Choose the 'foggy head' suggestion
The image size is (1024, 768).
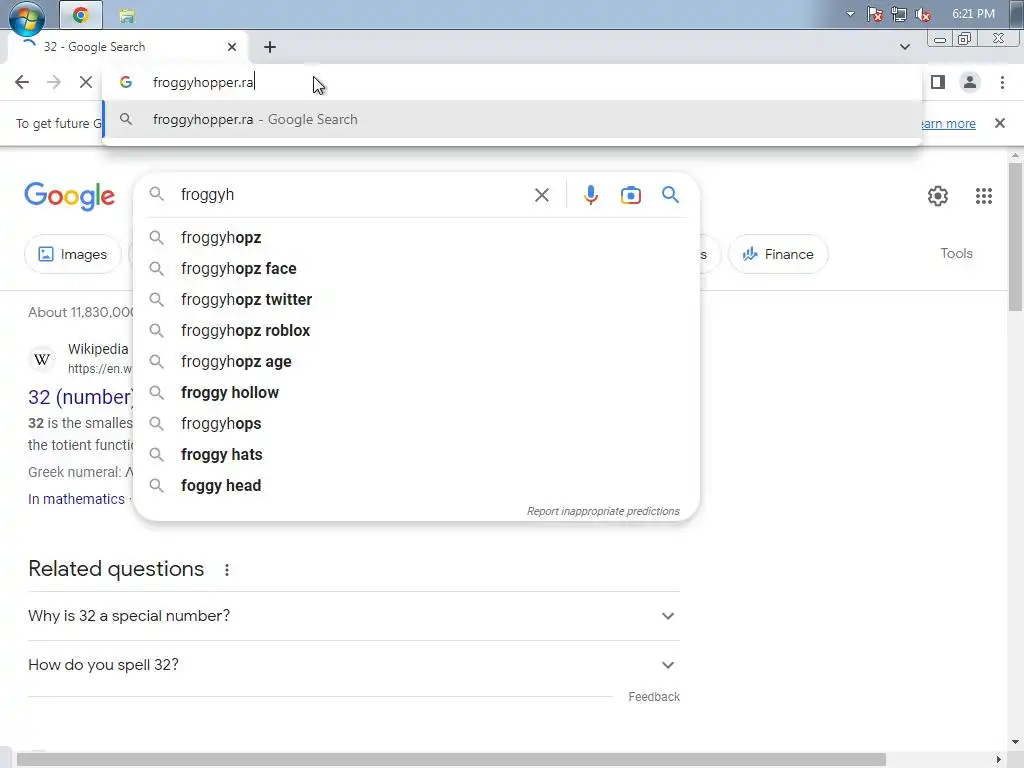tap(417, 486)
